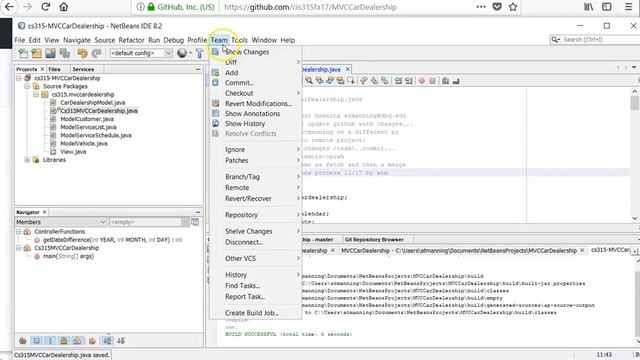The width and height of the screenshot is (640, 360).
Task: Open the Members dropdown in Navigator
Action: [61, 222]
